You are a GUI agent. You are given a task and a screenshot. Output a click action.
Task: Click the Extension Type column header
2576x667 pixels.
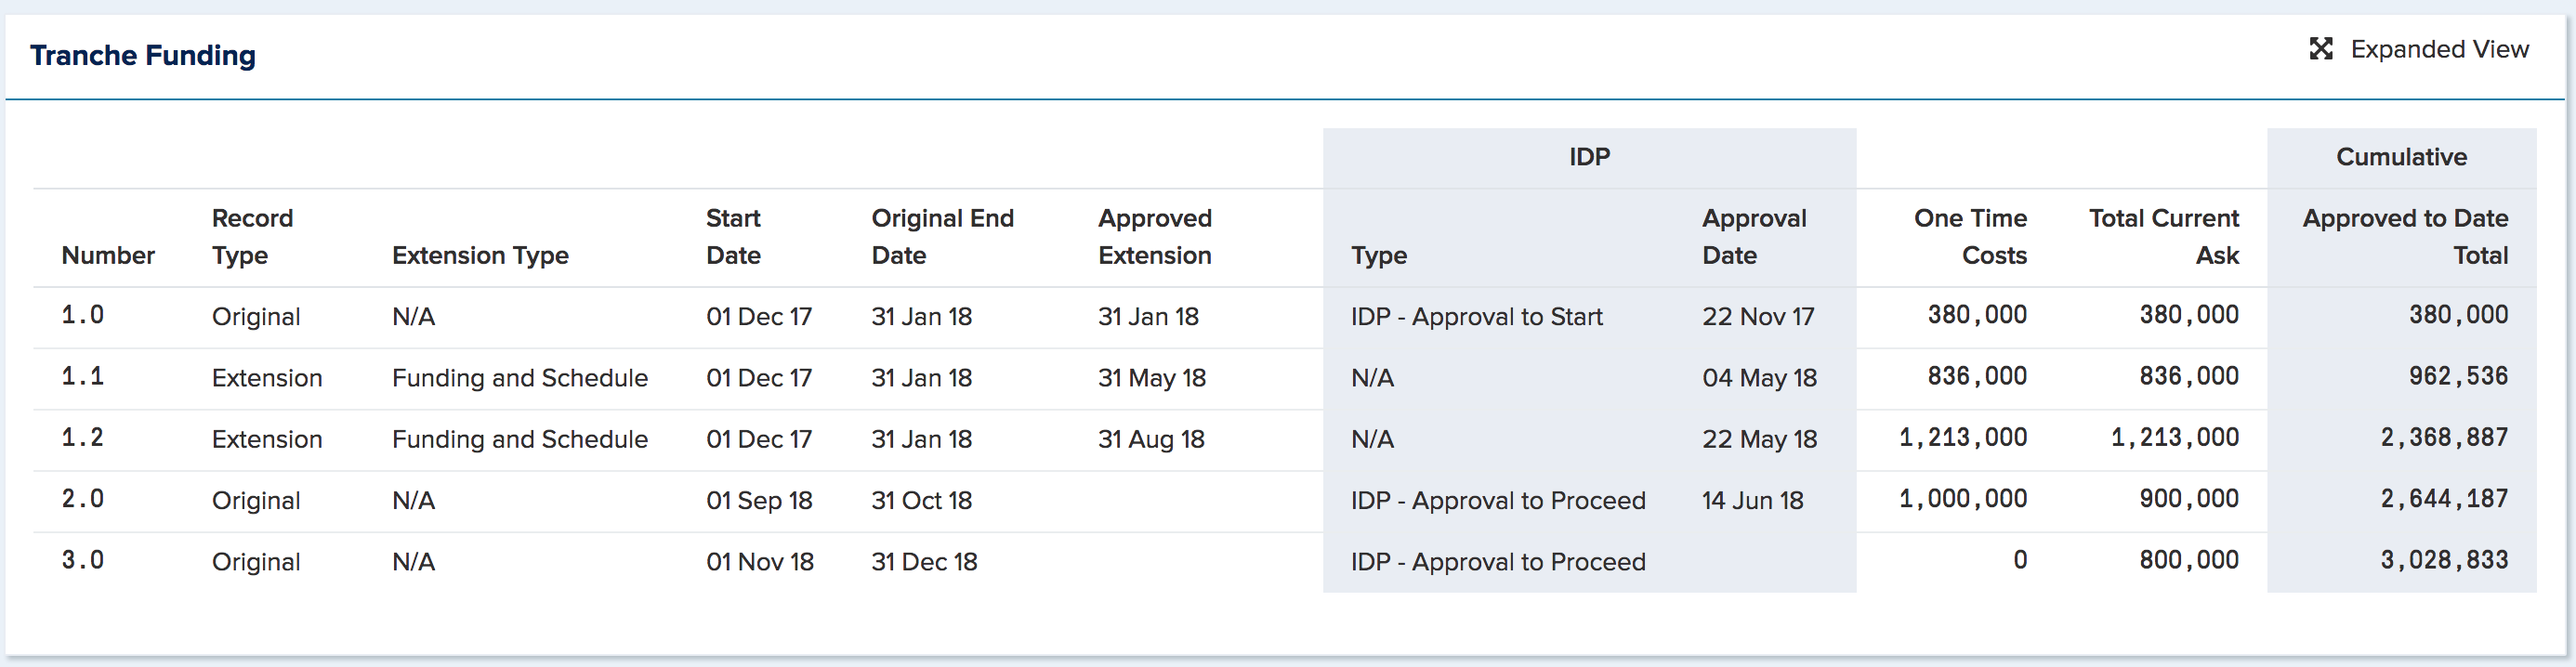(480, 255)
